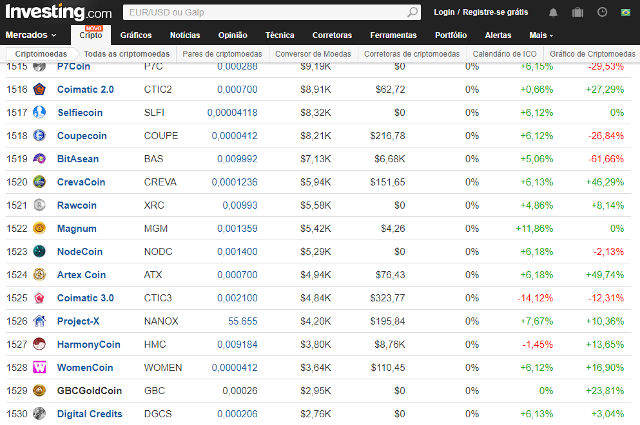Viewport: 640px width, 425px height.
Task: Select Todas as criptomoedas tab
Action: click(127, 54)
